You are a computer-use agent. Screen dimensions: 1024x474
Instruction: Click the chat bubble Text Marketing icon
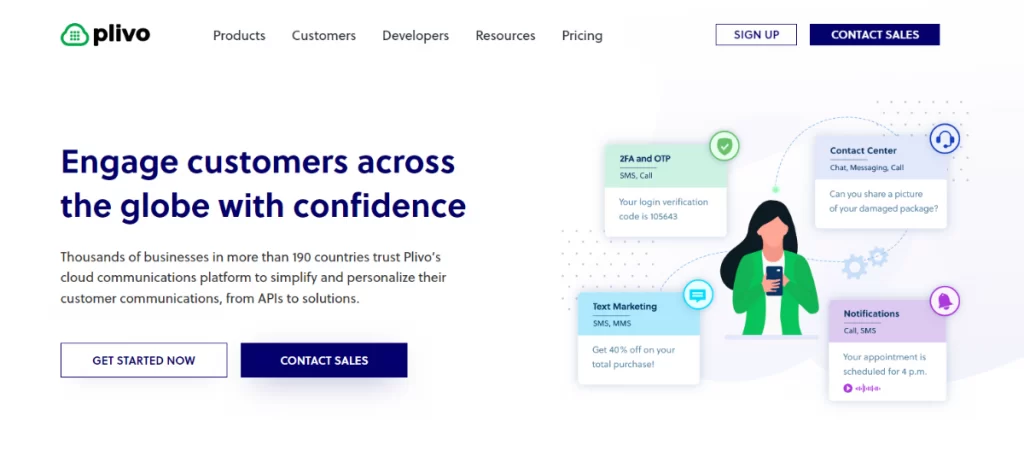[697, 295]
